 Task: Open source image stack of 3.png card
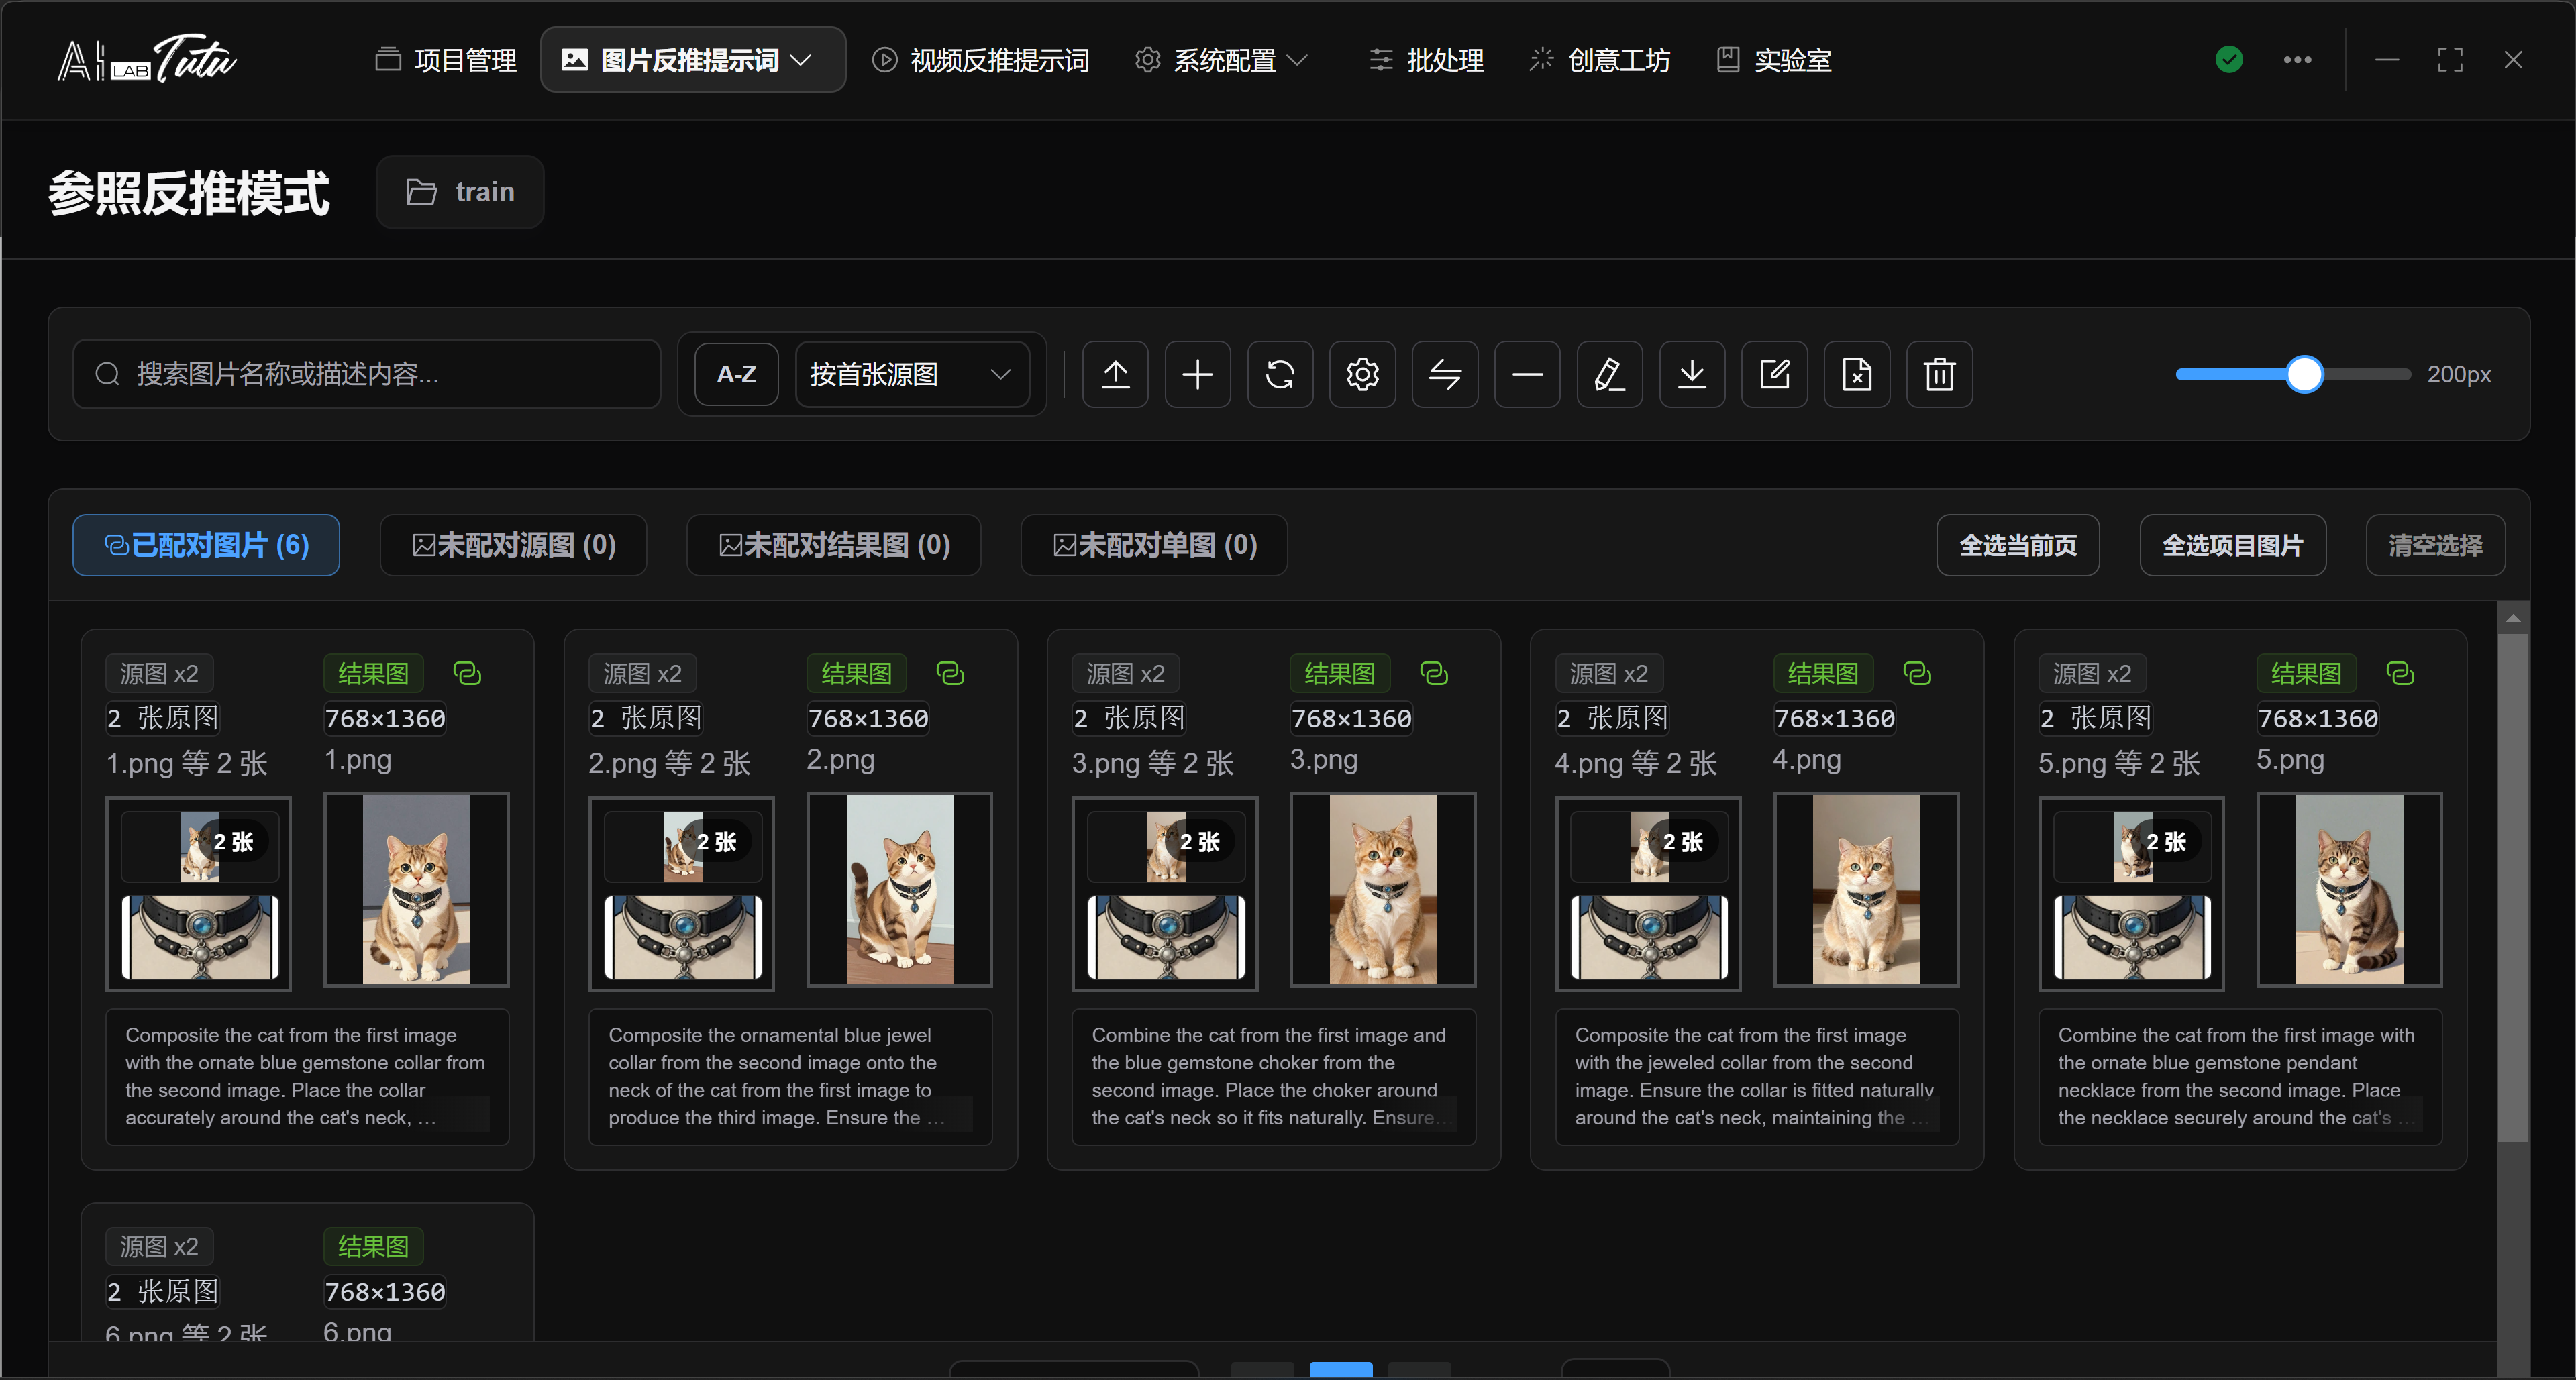point(1165,894)
